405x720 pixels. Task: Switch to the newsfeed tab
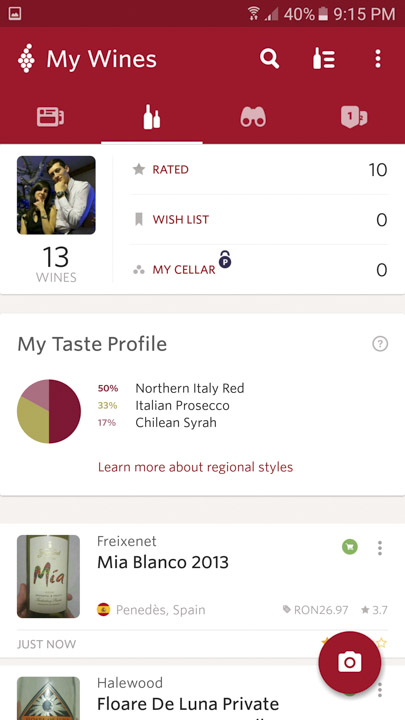tap(51, 117)
